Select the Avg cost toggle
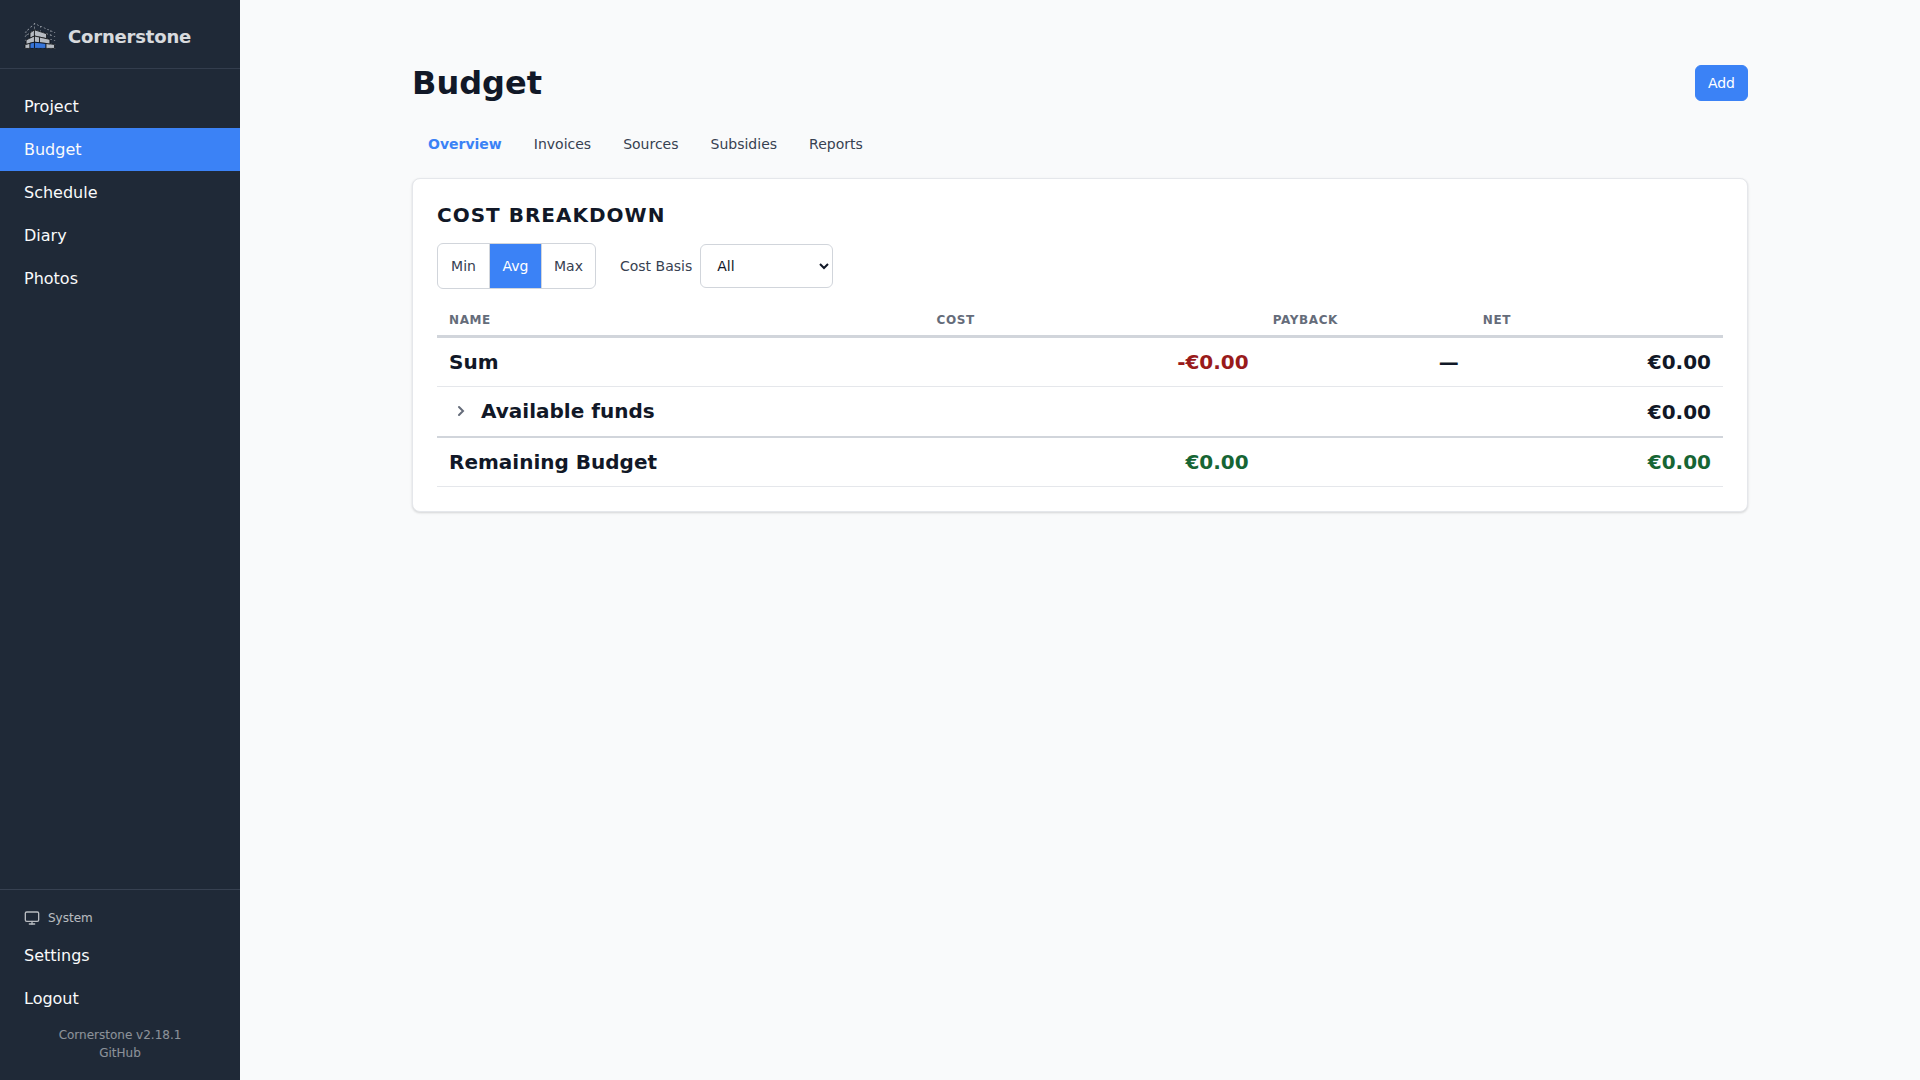The image size is (1920, 1080). tap(515, 266)
